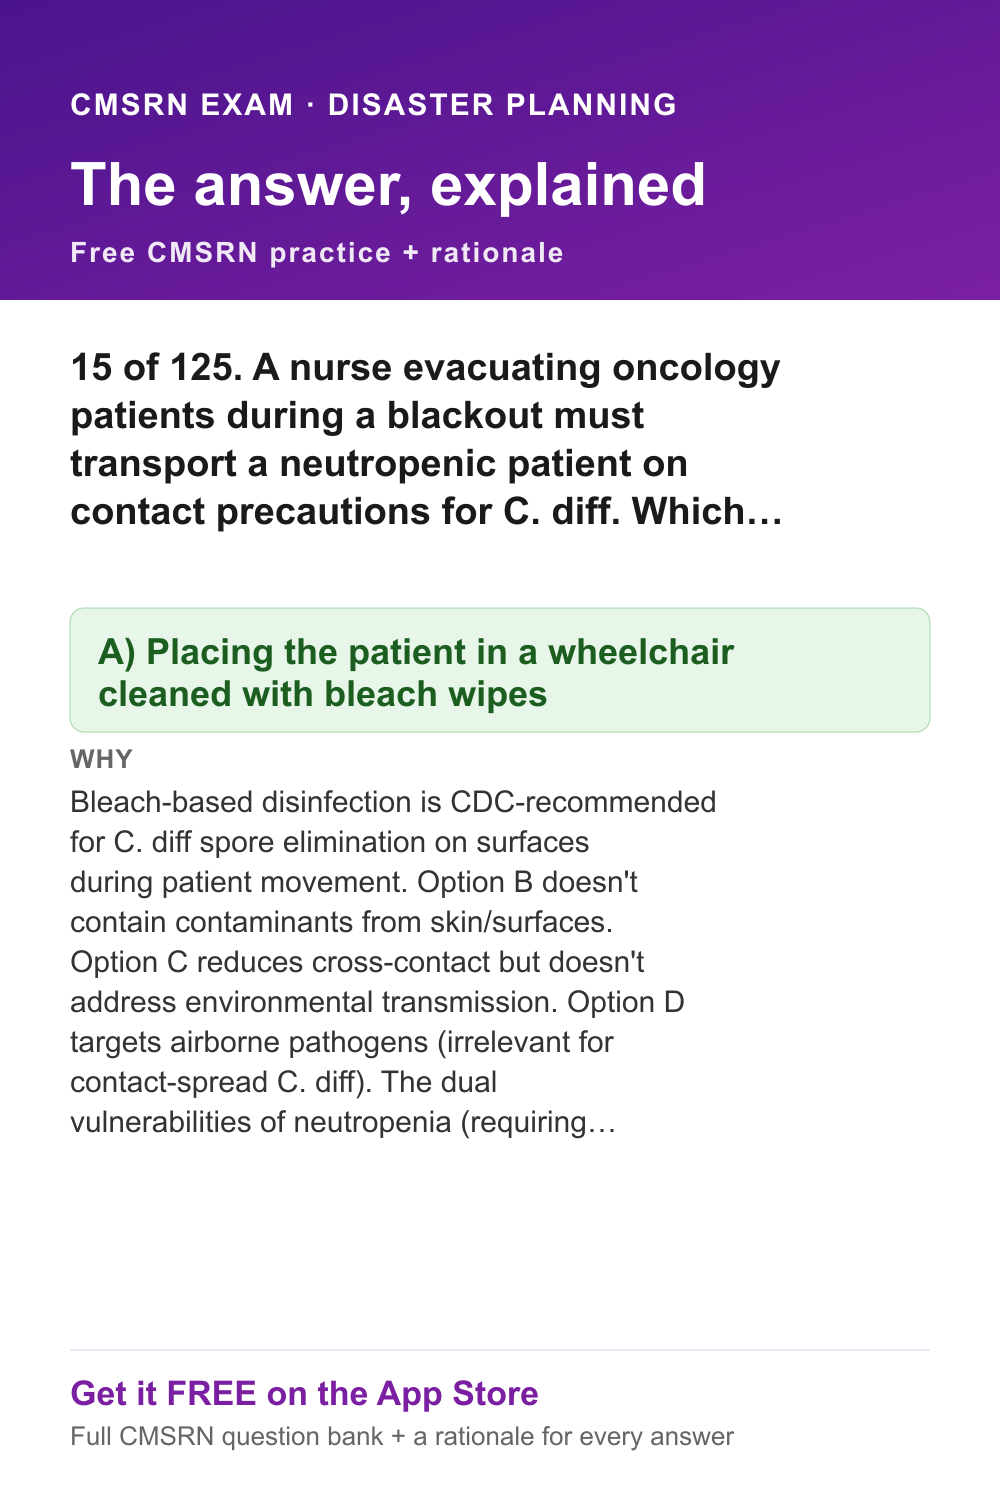Click the '15 of 125' question counter
1000x1500 pixels.
(x=156, y=368)
